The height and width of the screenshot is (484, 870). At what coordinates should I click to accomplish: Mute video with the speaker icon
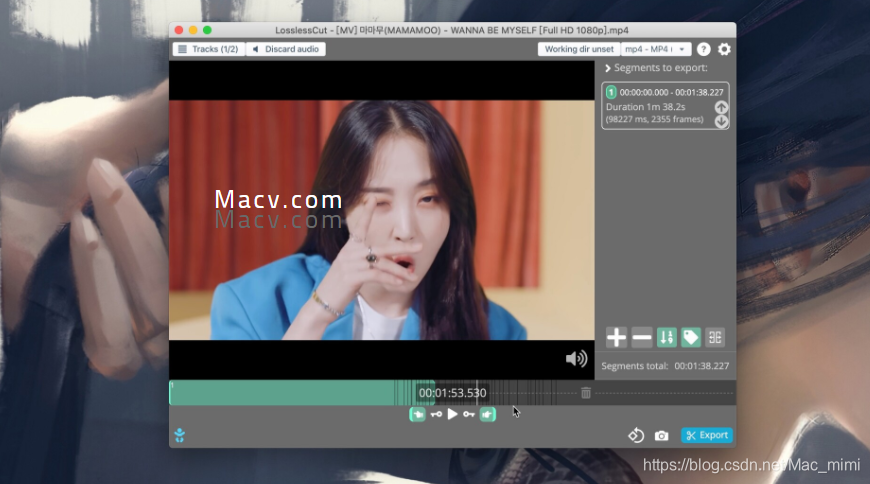576,359
